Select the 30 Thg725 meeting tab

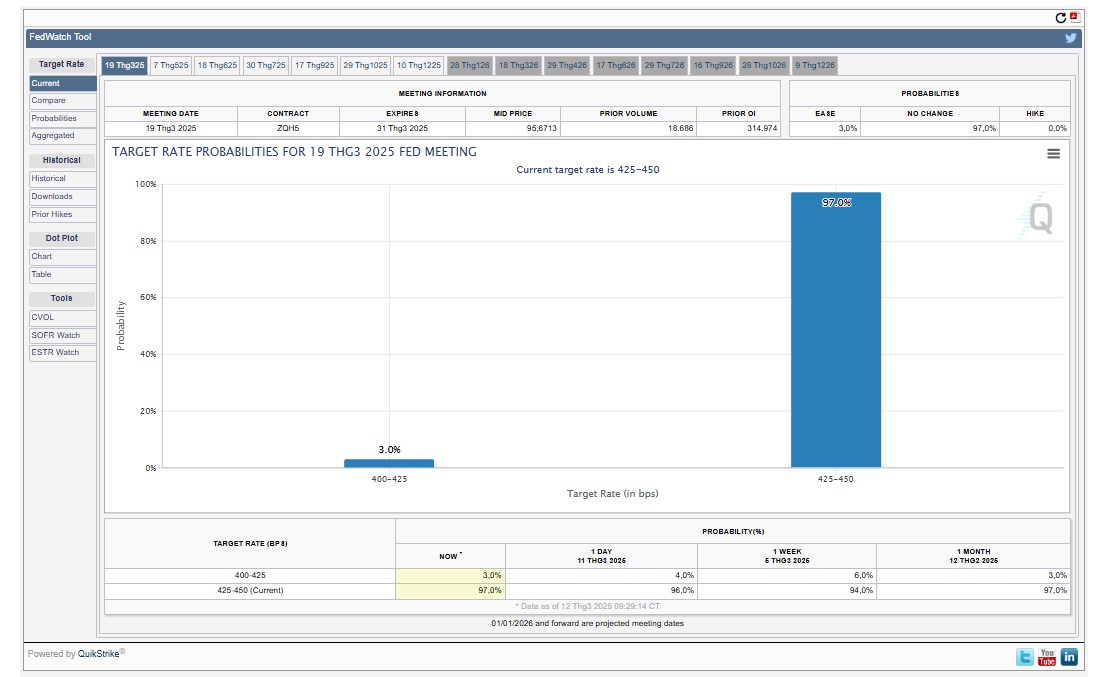(x=265, y=65)
